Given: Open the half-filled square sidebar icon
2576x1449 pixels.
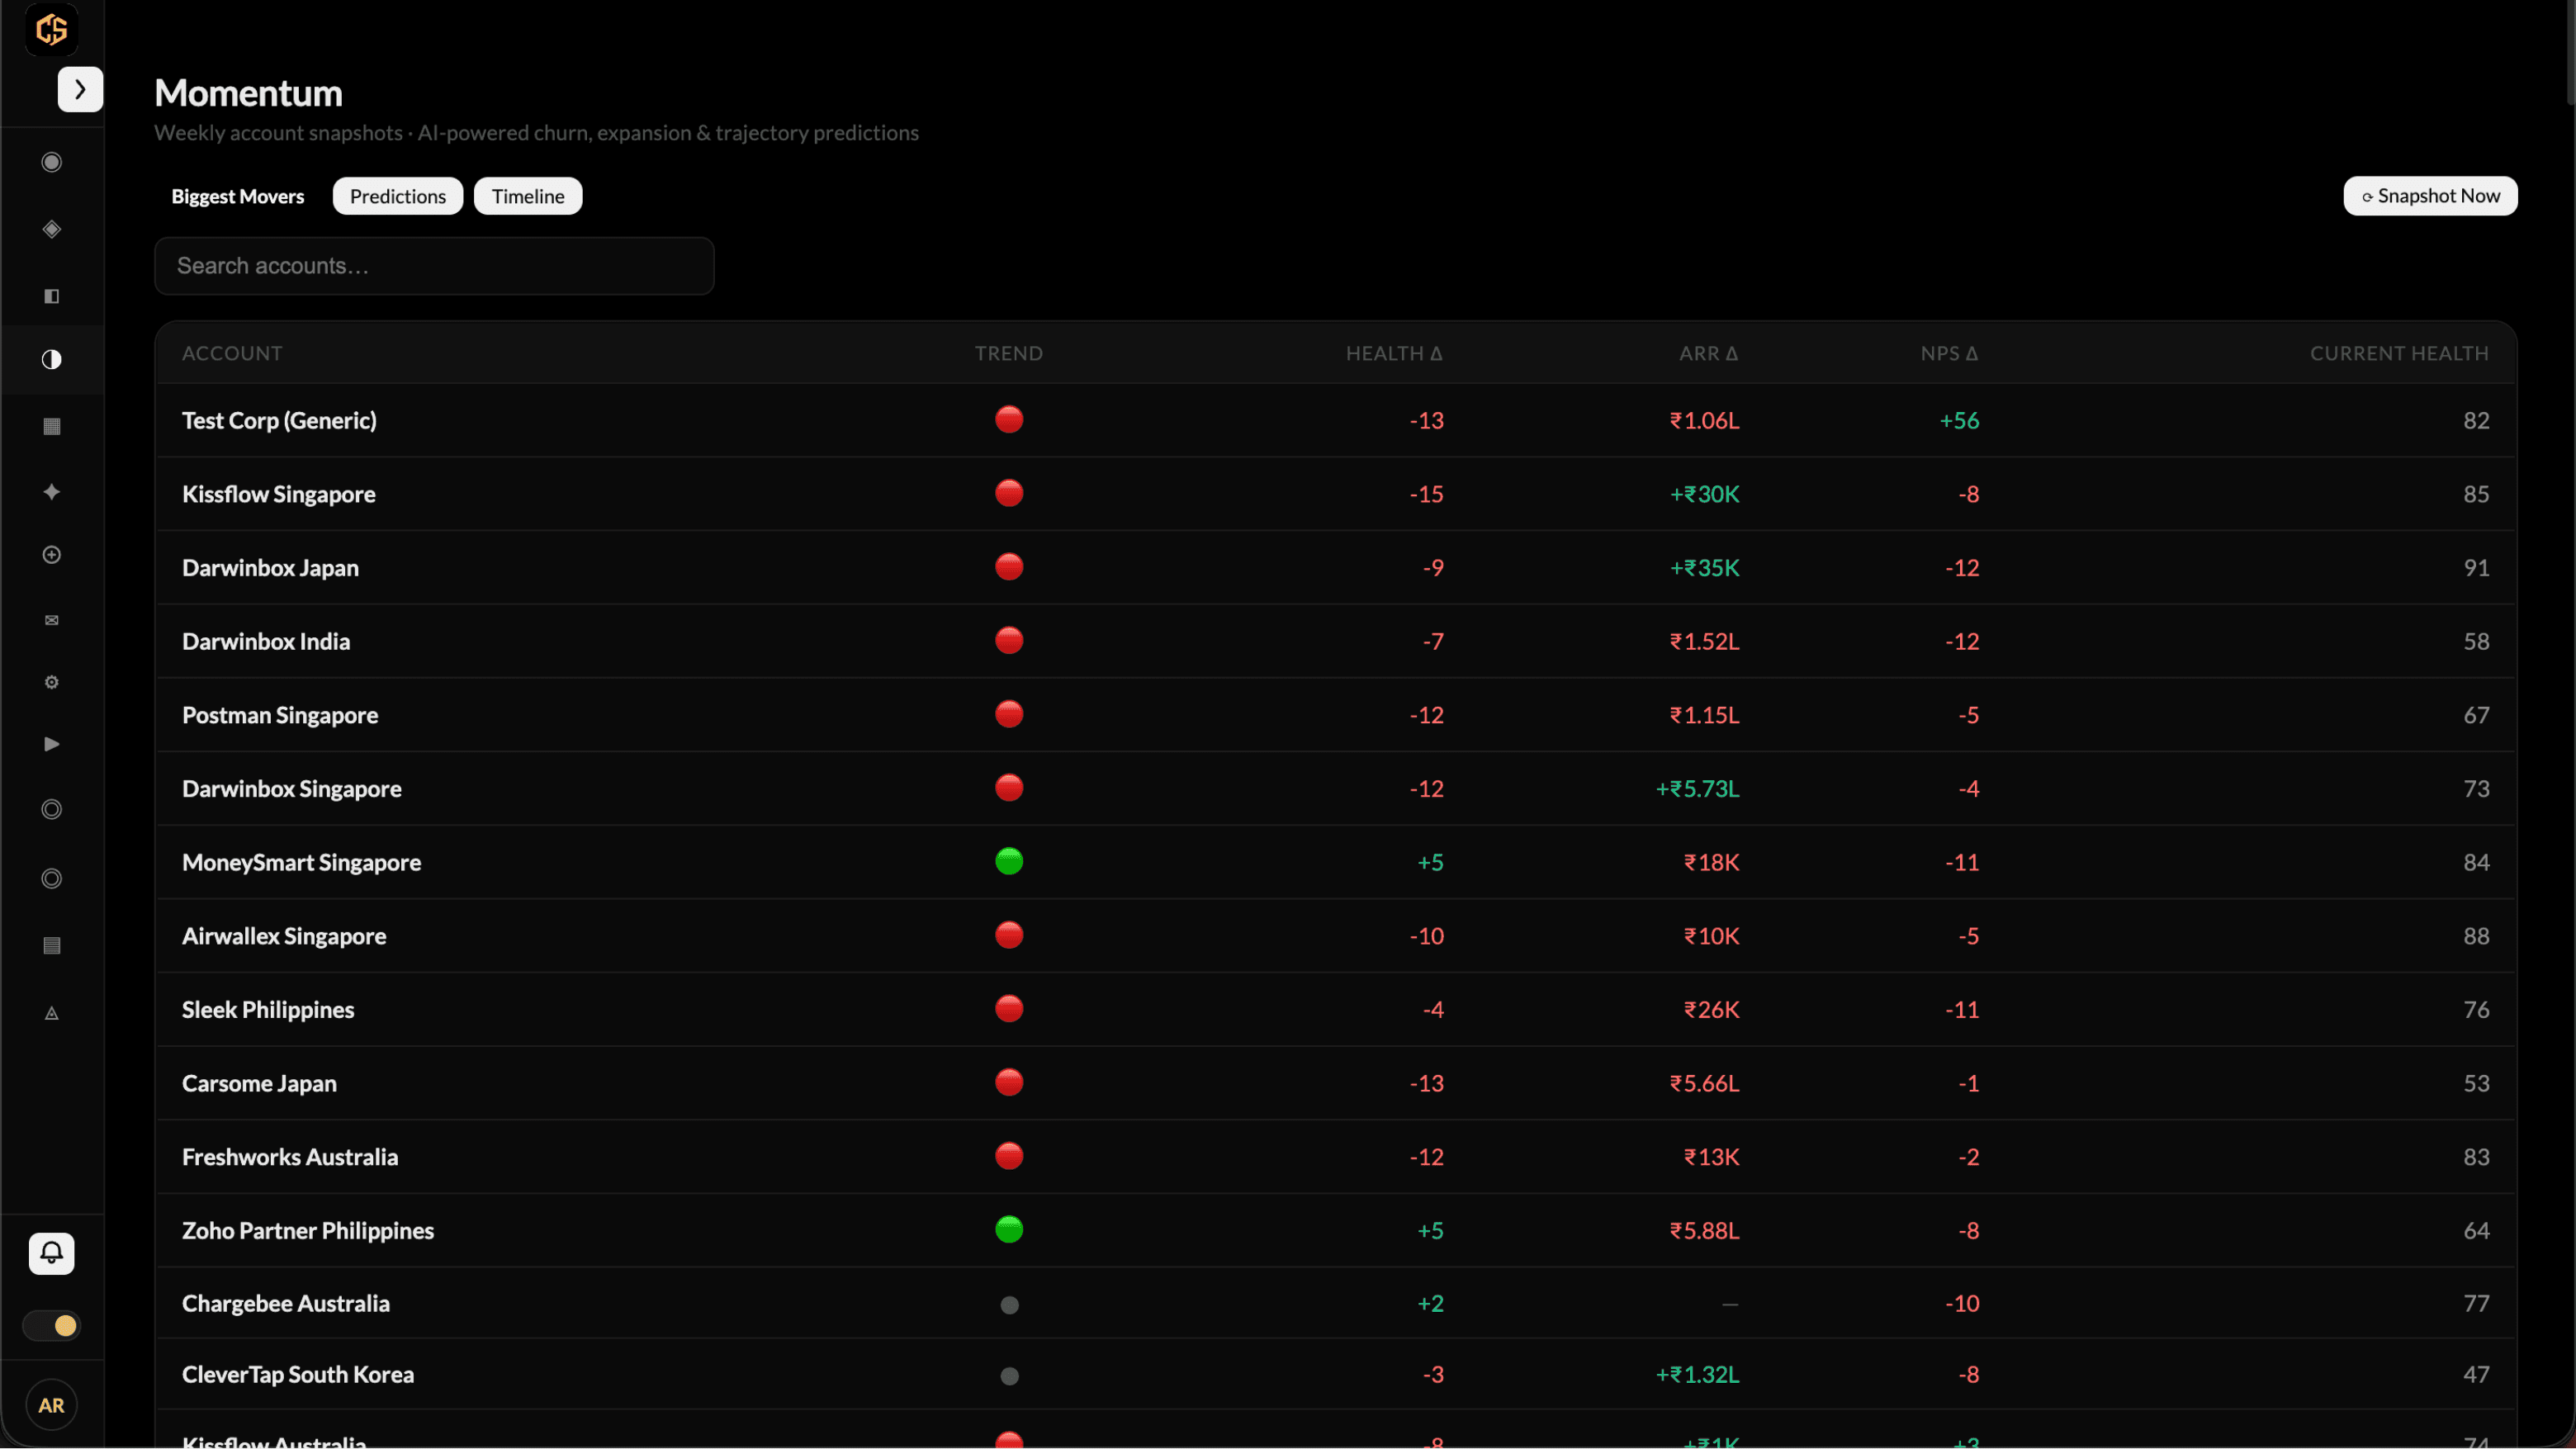Looking at the screenshot, I should (x=52, y=296).
